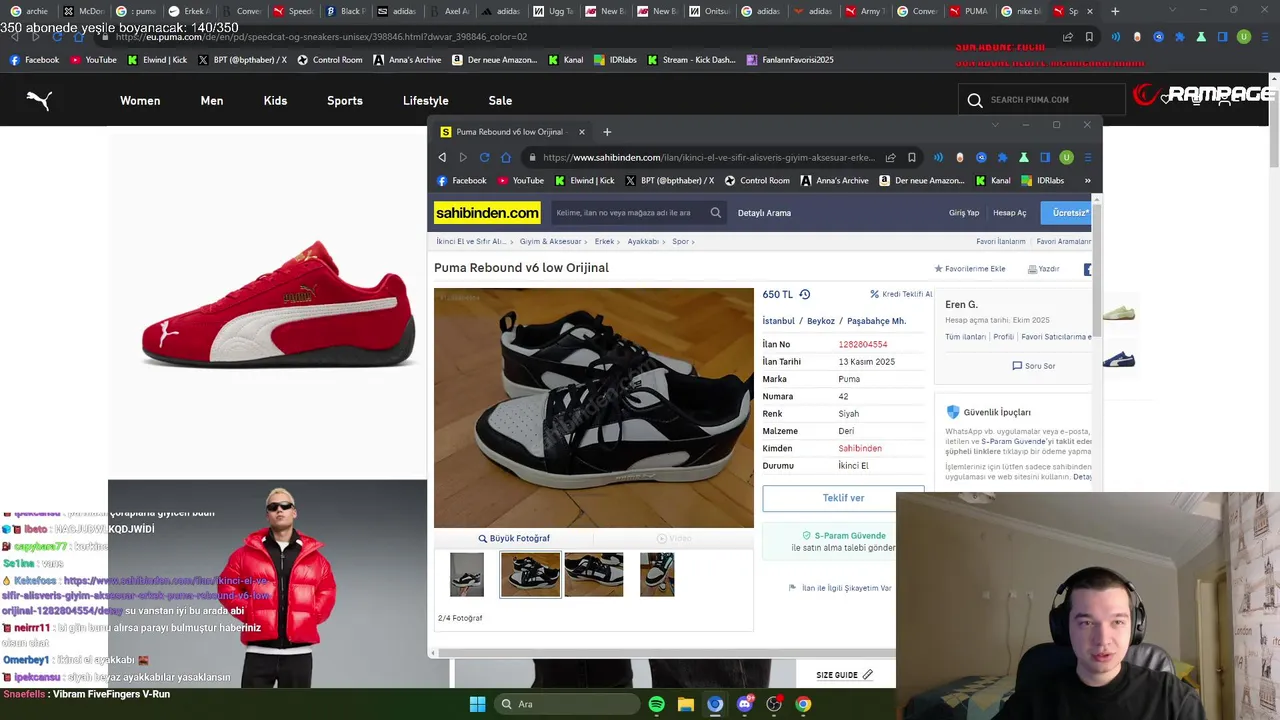
Task: Click Yazdır print link
Action: click(x=1043, y=269)
